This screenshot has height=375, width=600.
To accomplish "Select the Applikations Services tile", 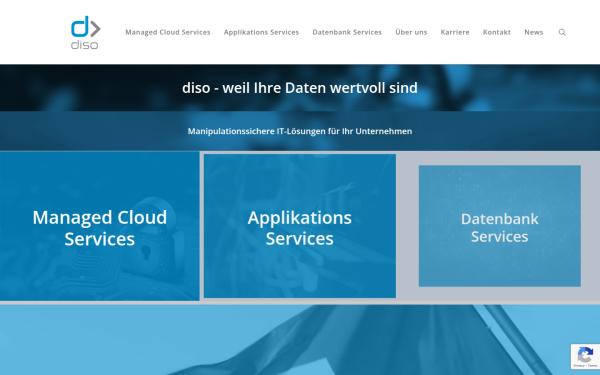I will pyautogui.click(x=300, y=226).
